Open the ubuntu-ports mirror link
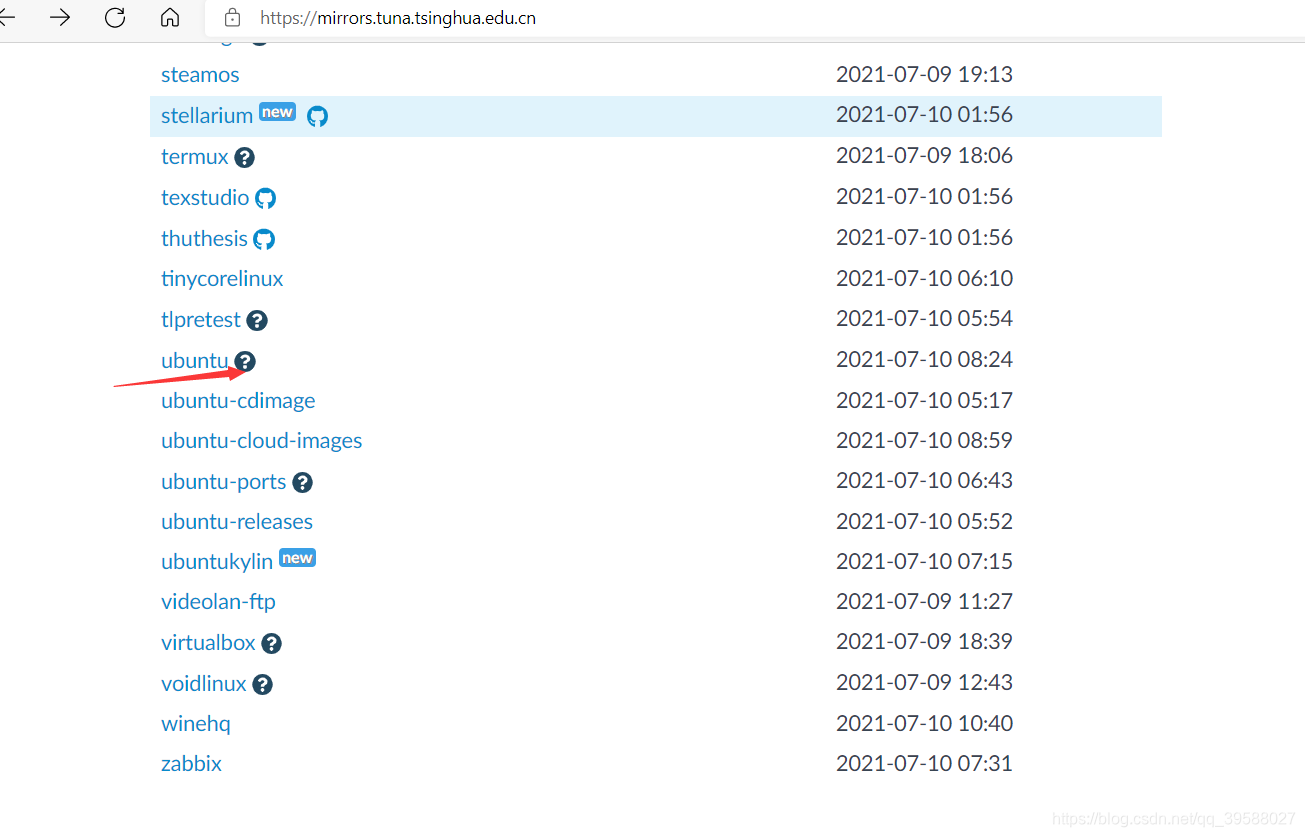1305x837 pixels. pos(224,482)
